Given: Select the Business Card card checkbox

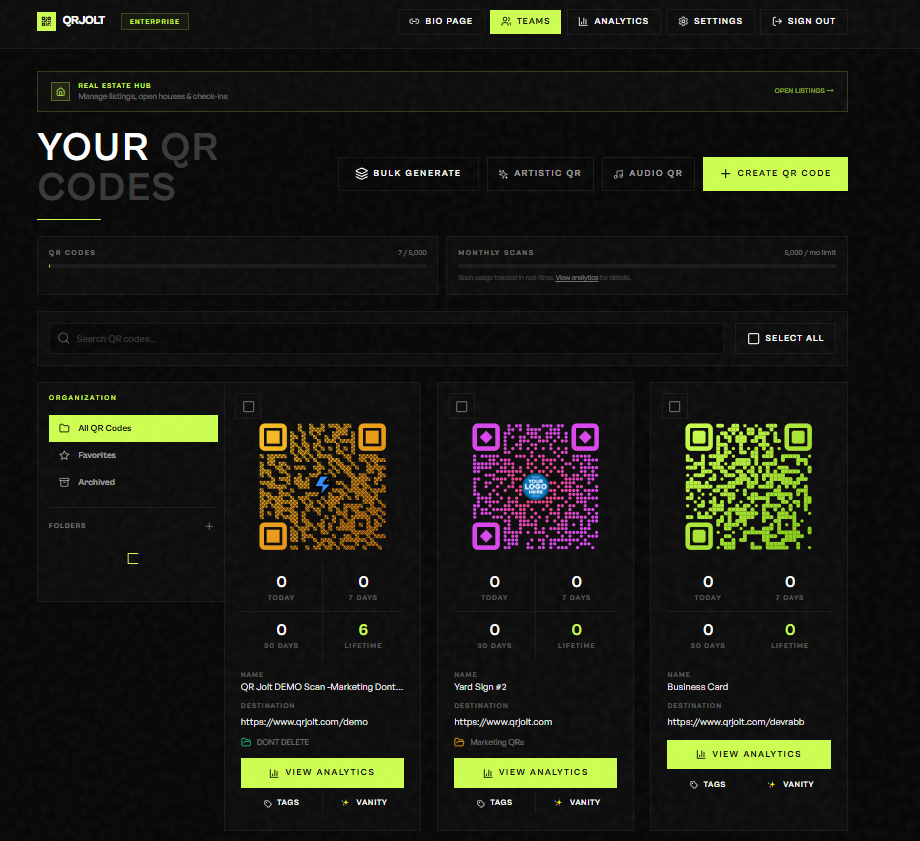Looking at the screenshot, I should (675, 407).
